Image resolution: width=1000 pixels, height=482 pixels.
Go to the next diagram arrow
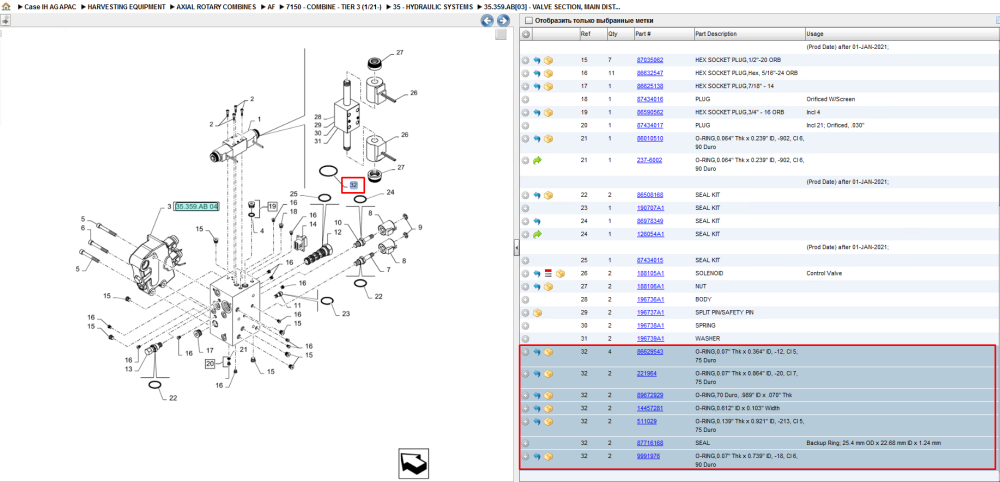pos(503,20)
